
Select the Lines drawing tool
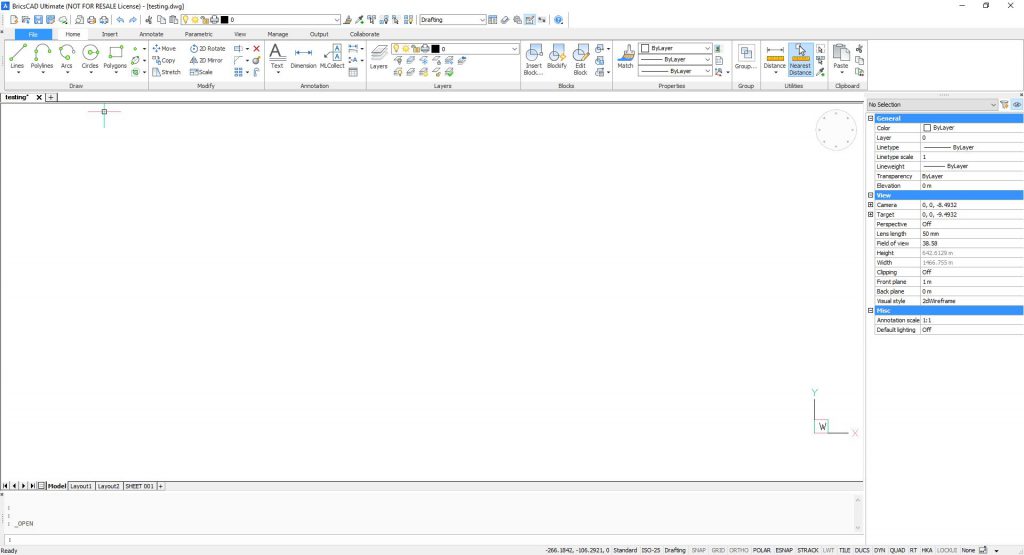pos(18,57)
